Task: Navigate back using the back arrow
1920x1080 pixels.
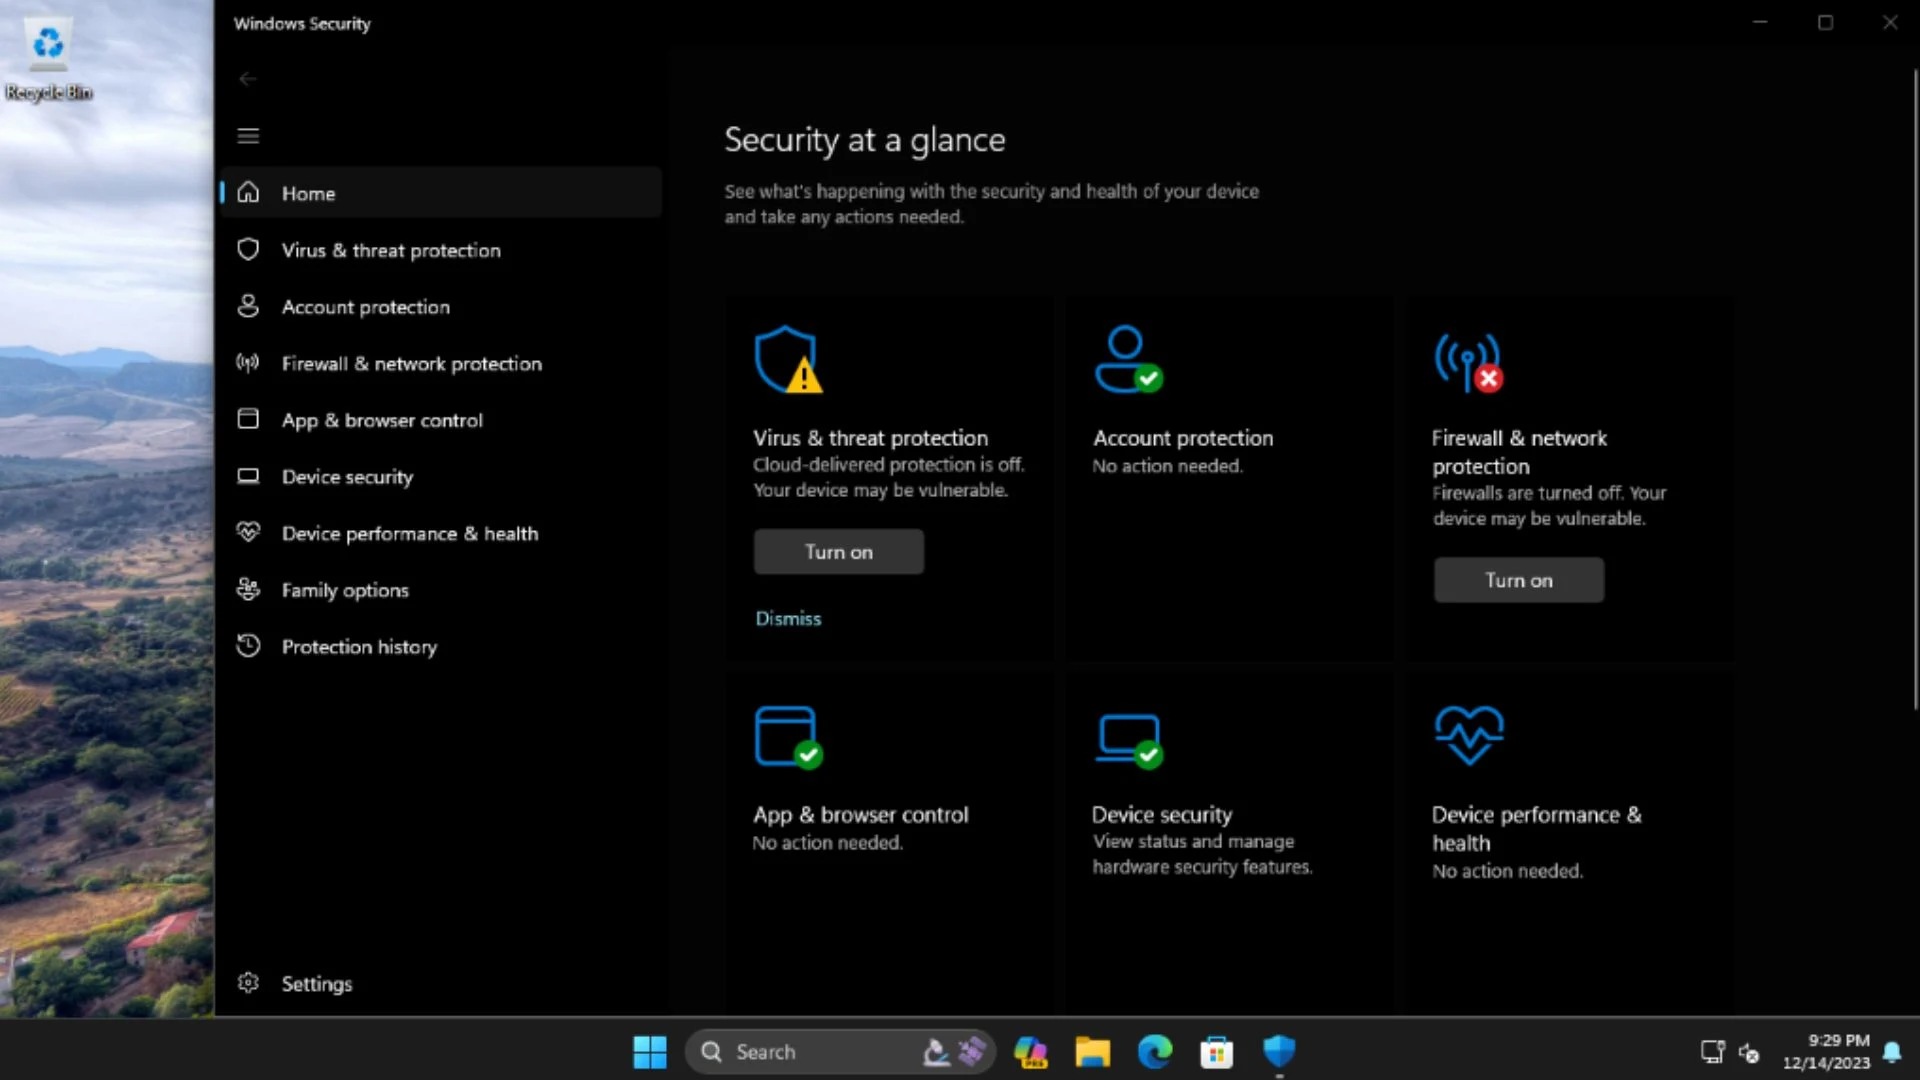Action: pos(248,78)
